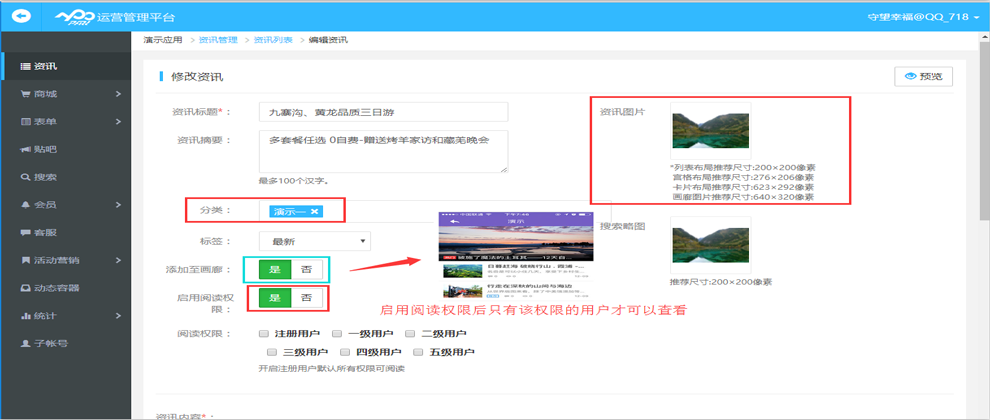Image resolution: width=990 pixels, height=420 pixels.
Task: Check the 注册用户 checkbox
Action: click(x=264, y=334)
